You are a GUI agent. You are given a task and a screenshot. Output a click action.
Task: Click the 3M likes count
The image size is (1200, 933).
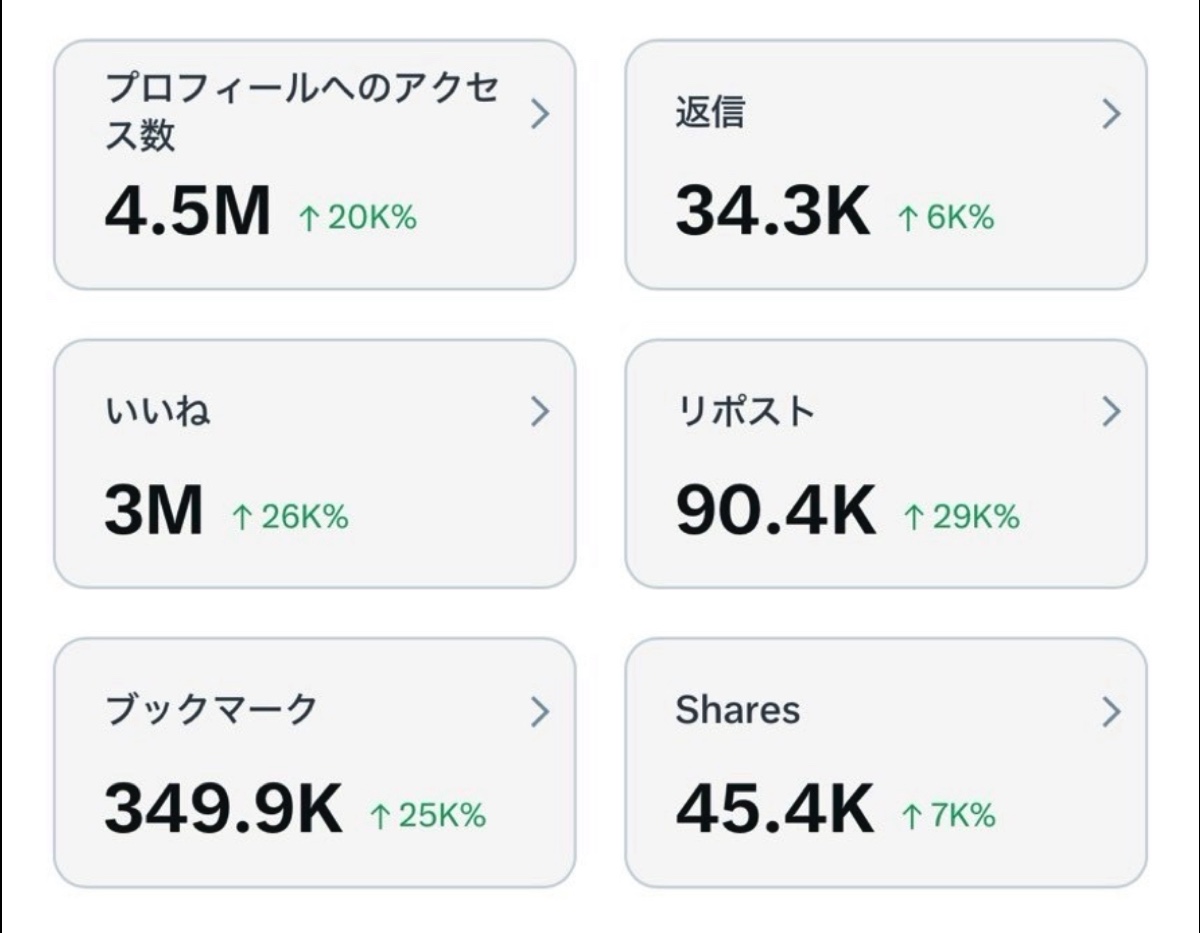click(153, 510)
